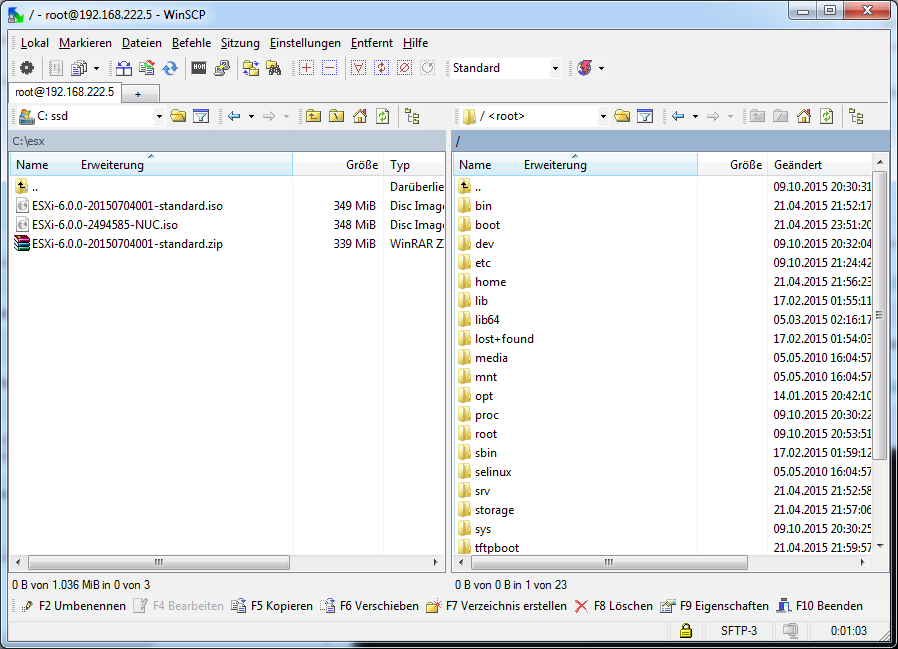Open the Sitzung menu
Image resolution: width=898 pixels, height=649 pixels.
(x=240, y=43)
